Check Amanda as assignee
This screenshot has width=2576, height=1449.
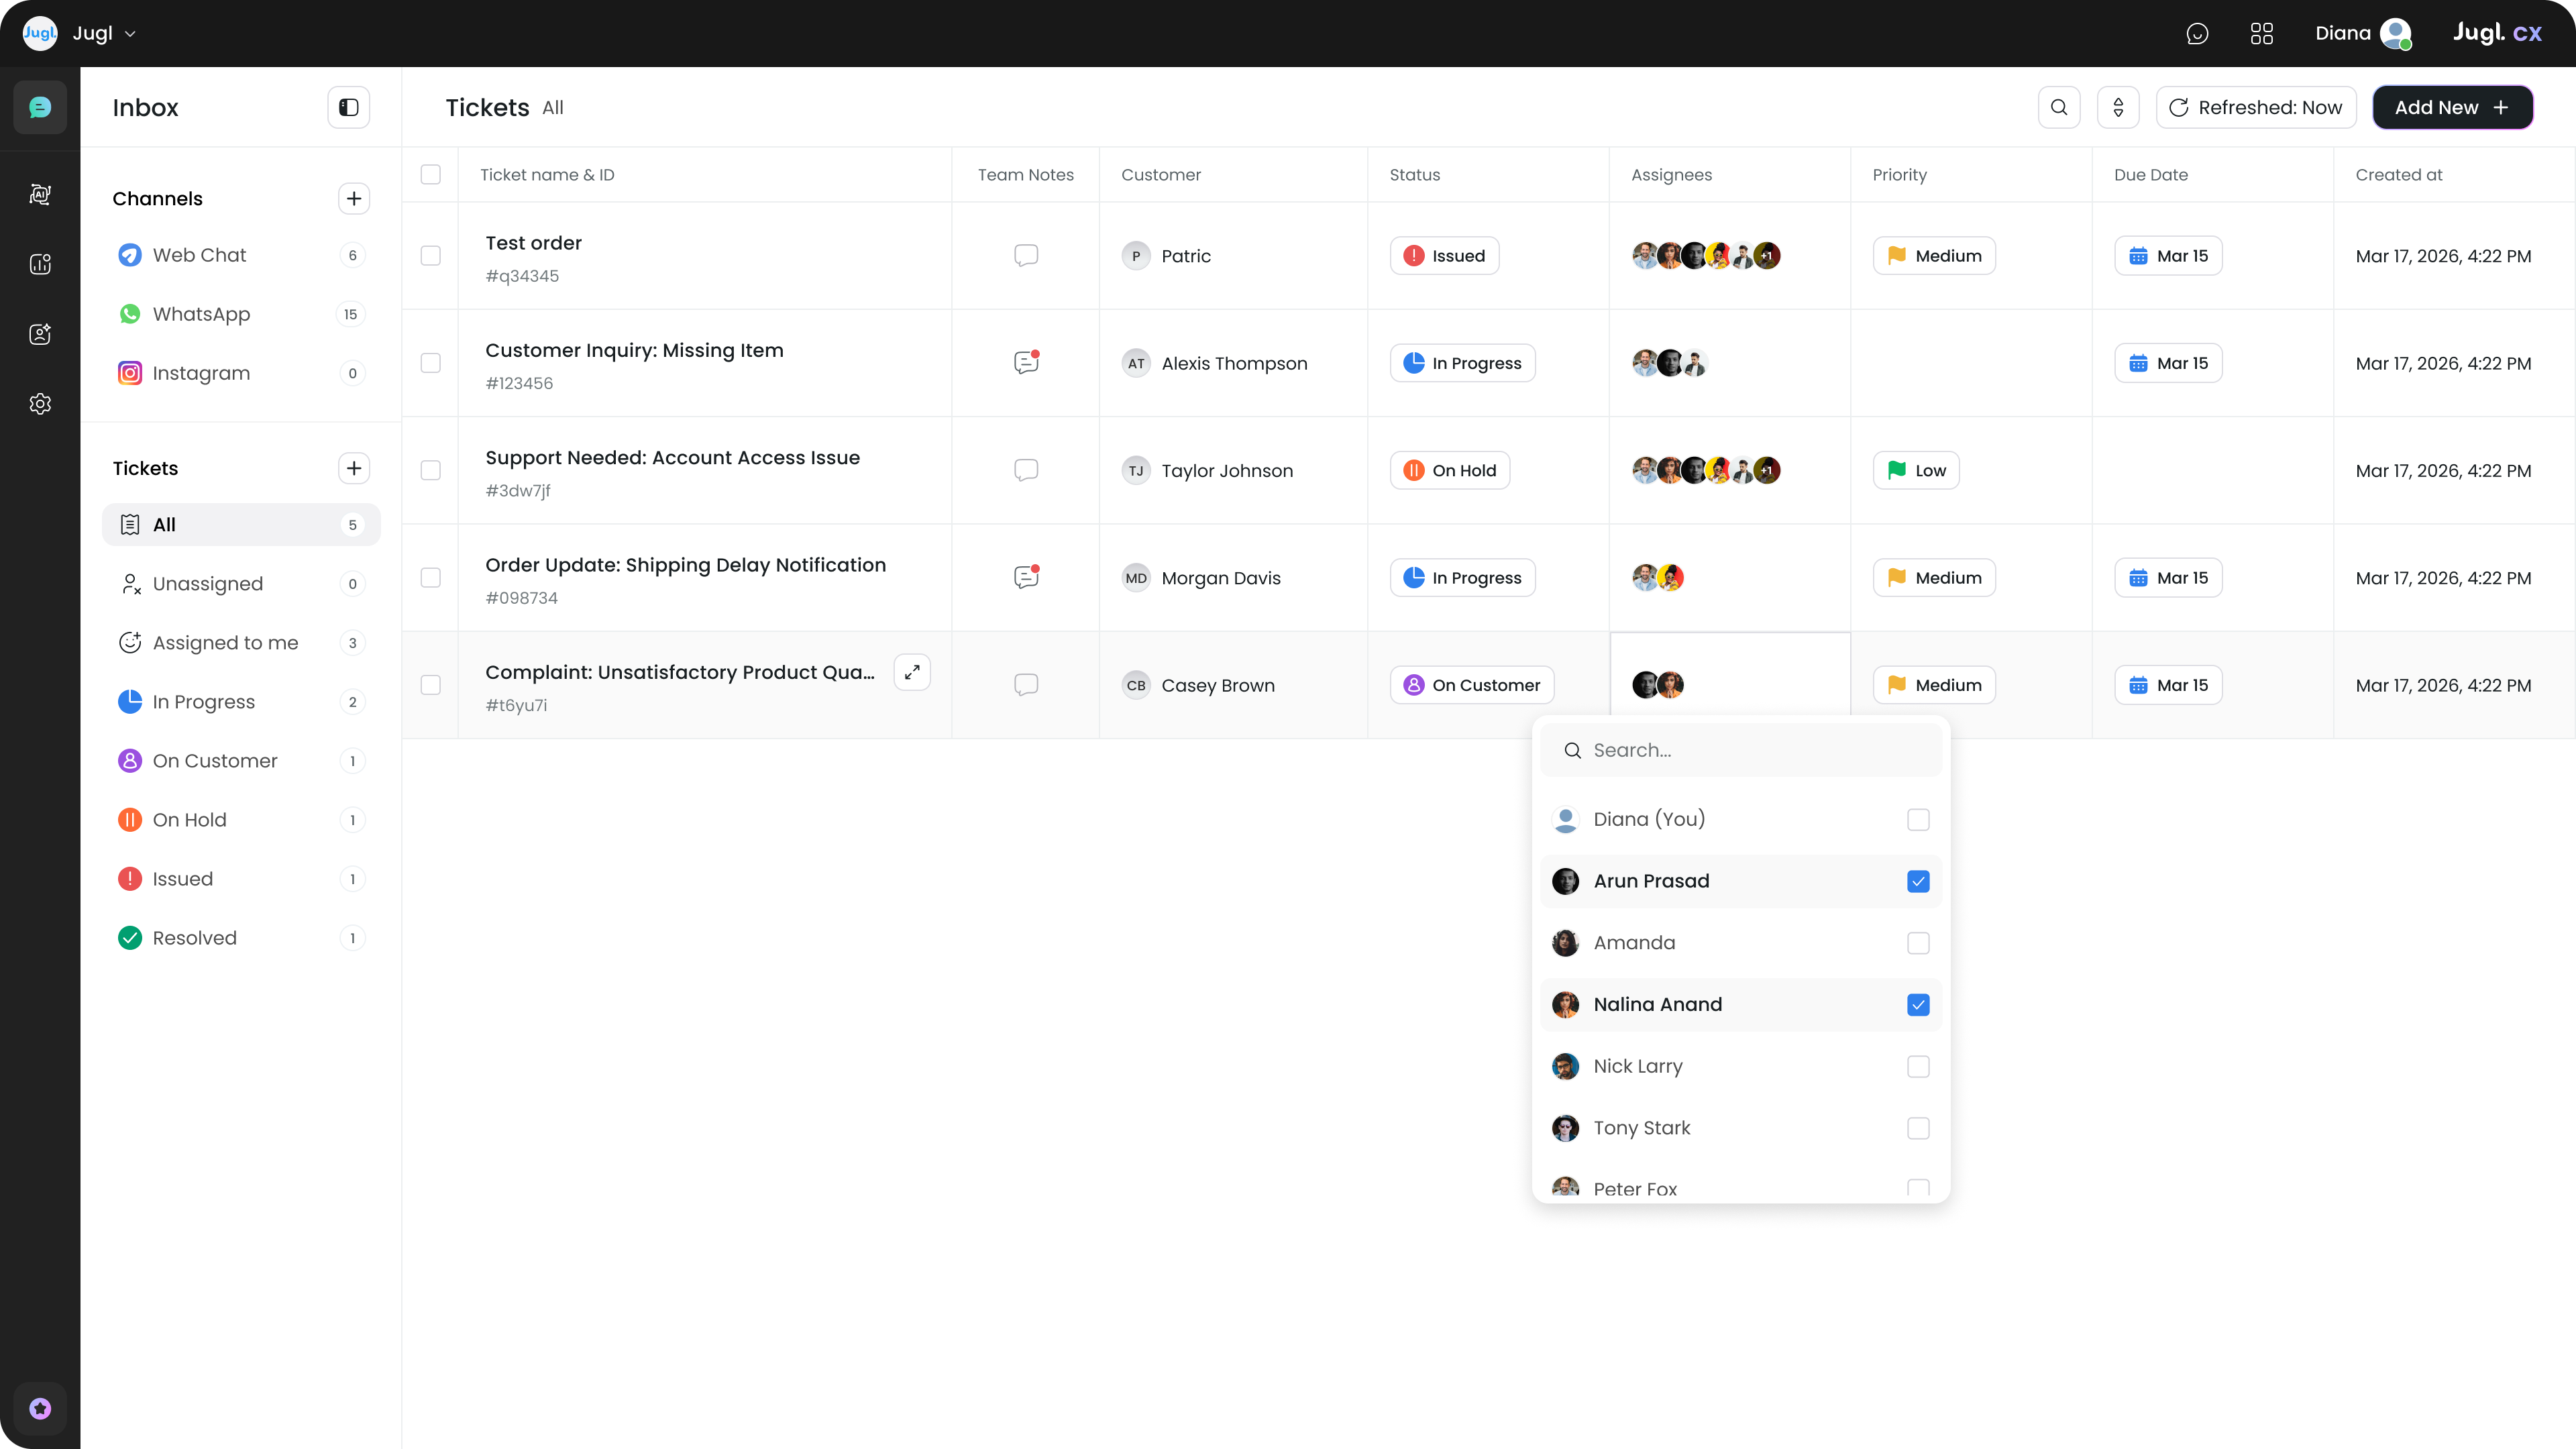click(x=1918, y=943)
